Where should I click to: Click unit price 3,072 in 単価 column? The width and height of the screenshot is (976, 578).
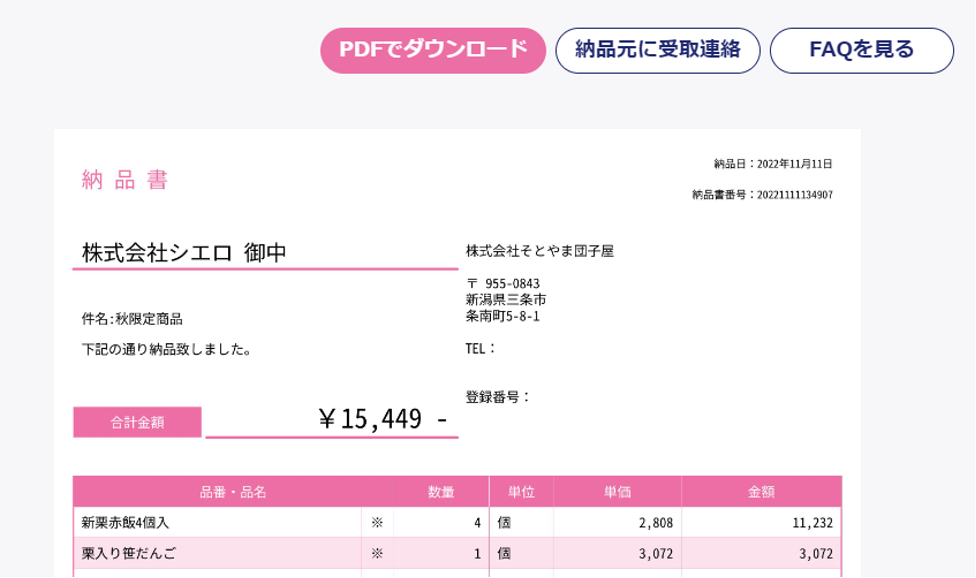tap(656, 553)
